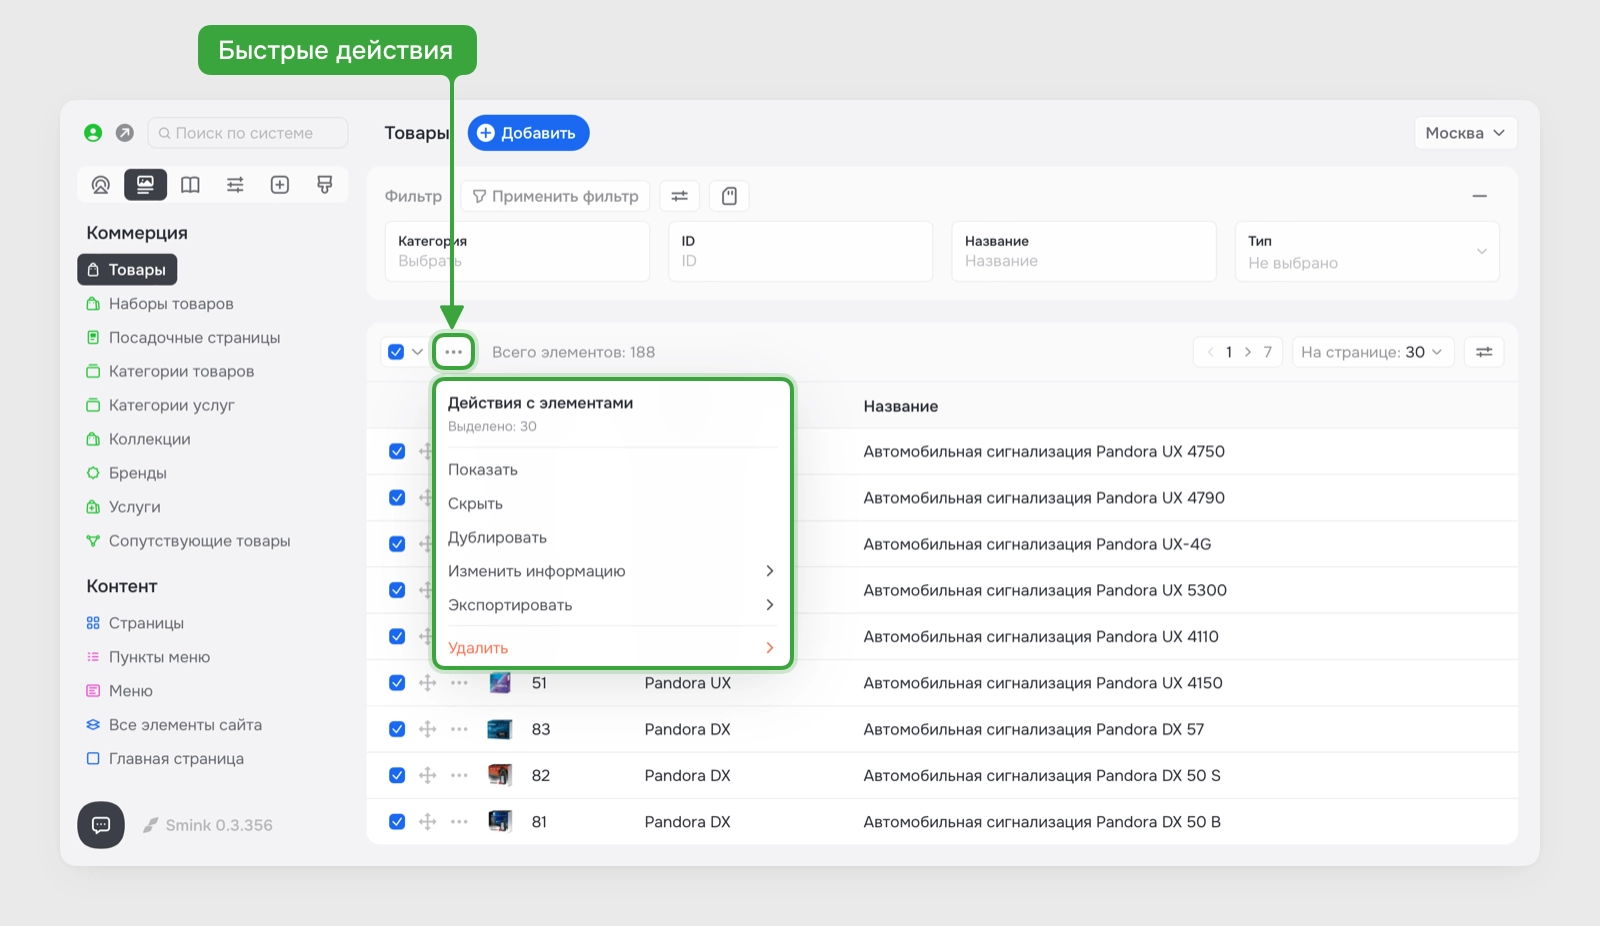
Task: Toggle checkbox for Pandora DX 50 S row
Action: pyautogui.click(x=397, y=776)
